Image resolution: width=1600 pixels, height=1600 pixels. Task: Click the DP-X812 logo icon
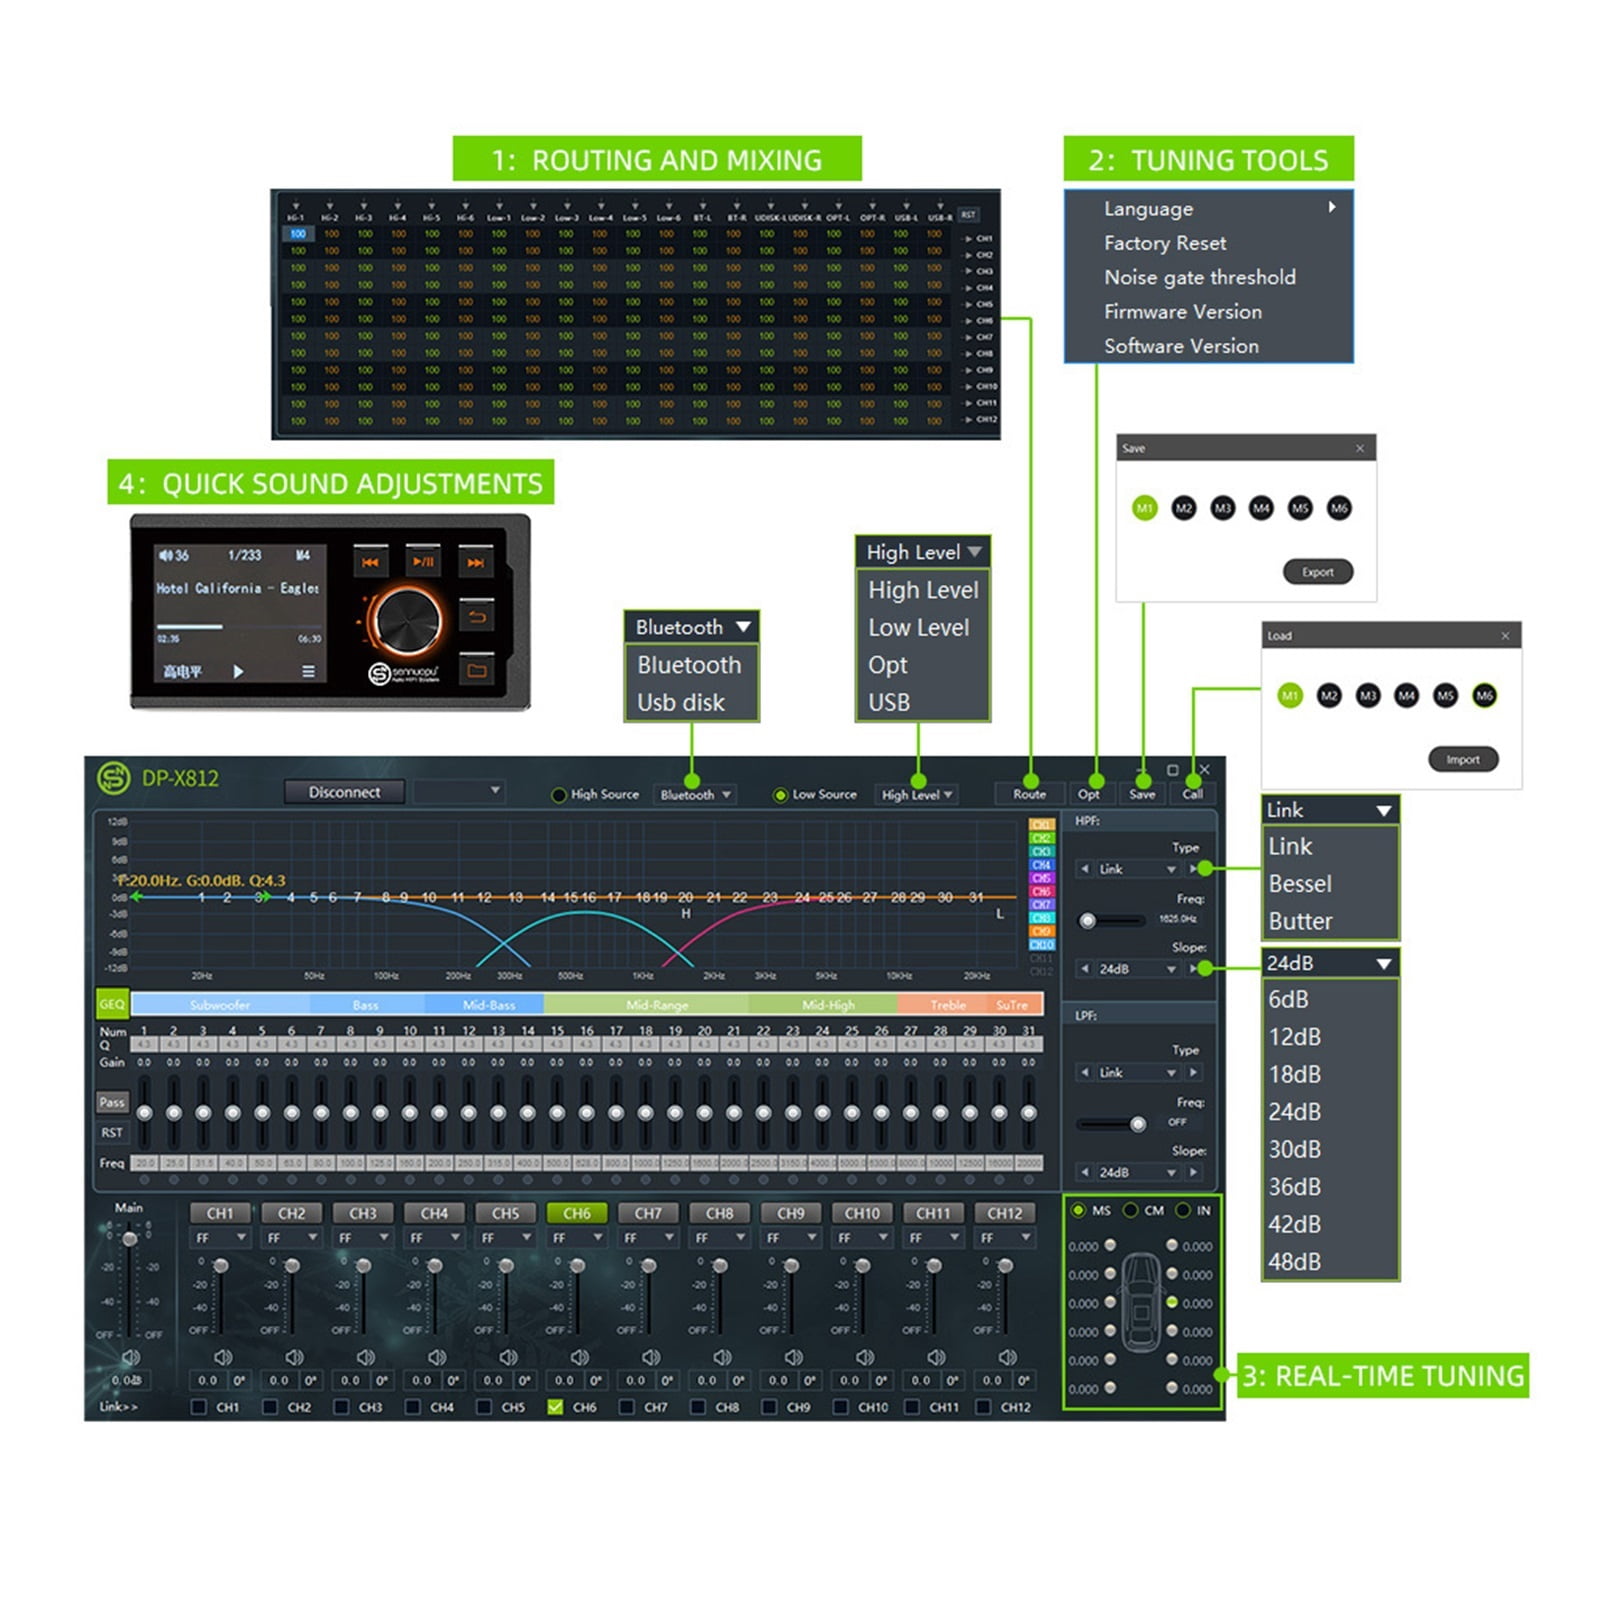click(x=114, y=778)
